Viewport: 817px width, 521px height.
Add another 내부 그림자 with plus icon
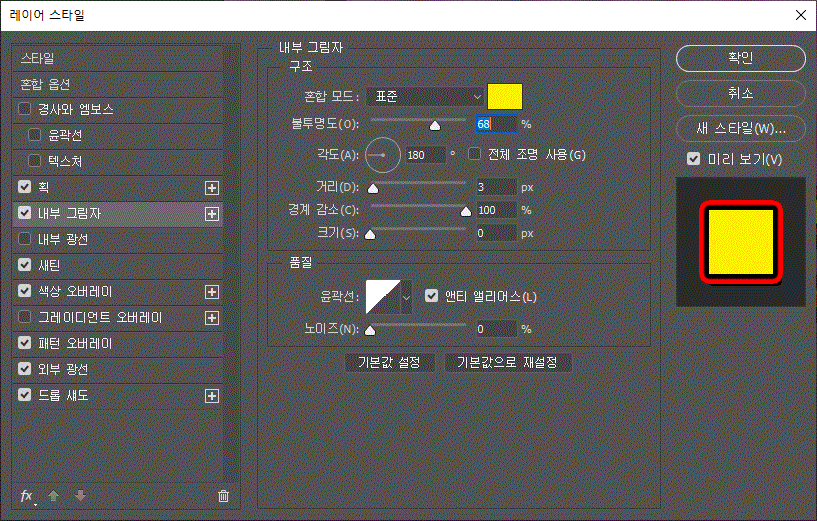pos(212,214)
